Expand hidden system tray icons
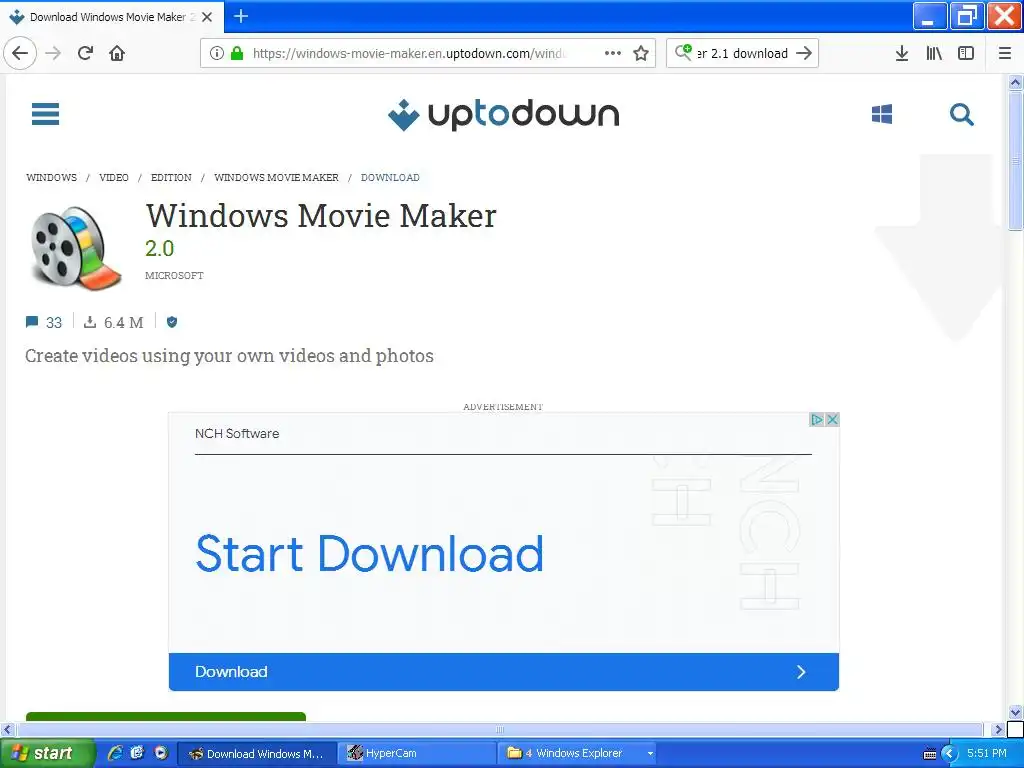 point(950,754)
